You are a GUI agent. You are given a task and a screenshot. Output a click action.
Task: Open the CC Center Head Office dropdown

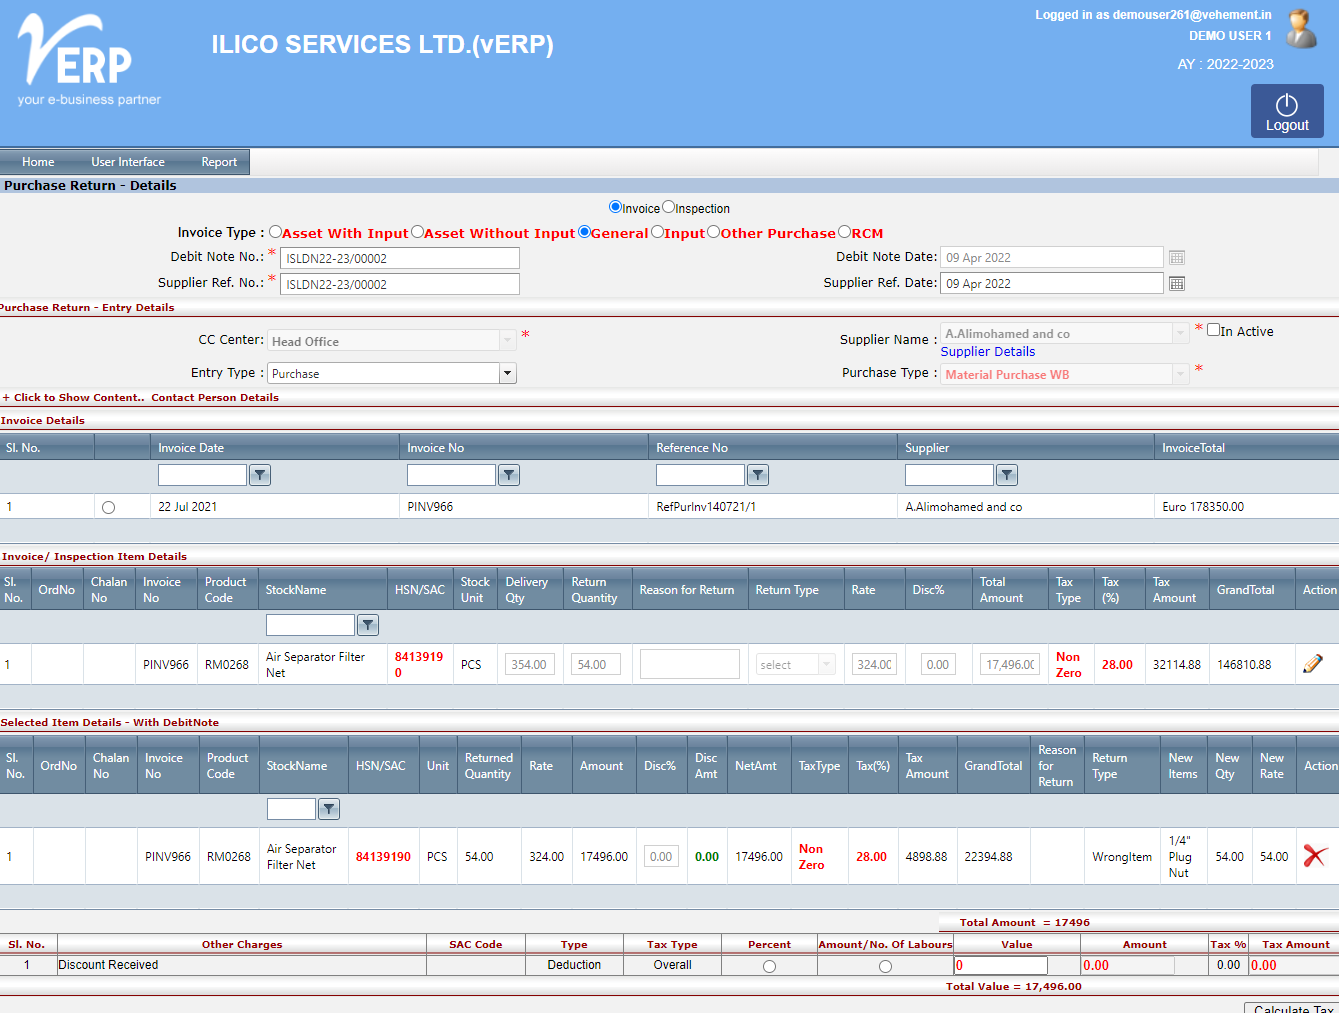507,341
